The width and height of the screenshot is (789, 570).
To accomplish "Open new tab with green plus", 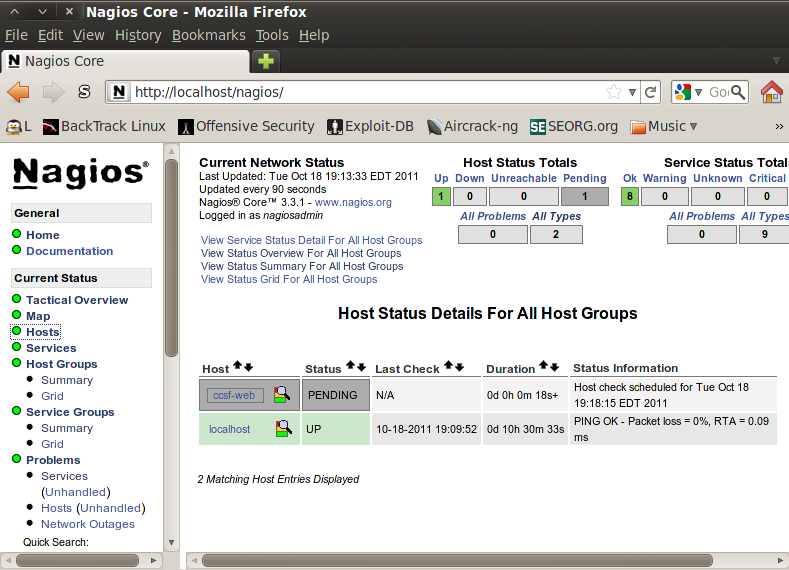I will point(266,61).
